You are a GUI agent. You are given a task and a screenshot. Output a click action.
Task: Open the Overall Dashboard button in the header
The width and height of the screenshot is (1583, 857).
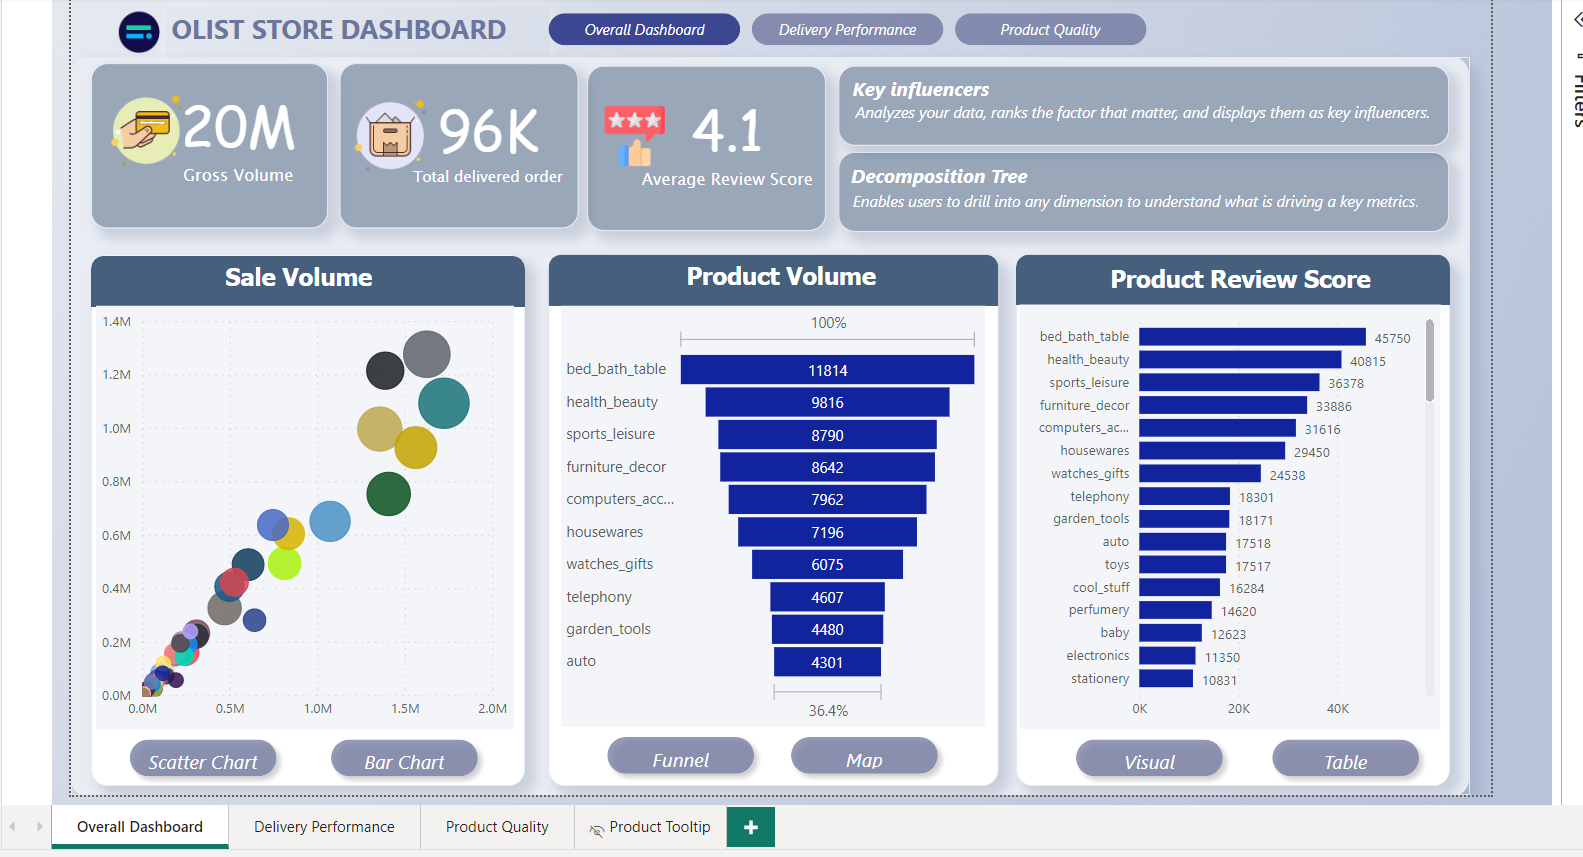click(x=644, y=30)
